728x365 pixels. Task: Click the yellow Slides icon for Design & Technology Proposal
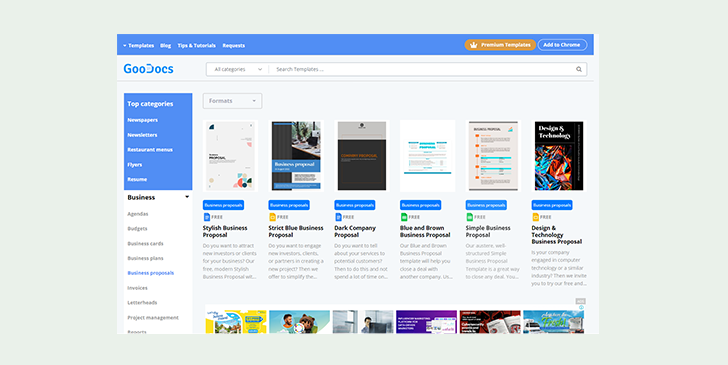point(535,217)
